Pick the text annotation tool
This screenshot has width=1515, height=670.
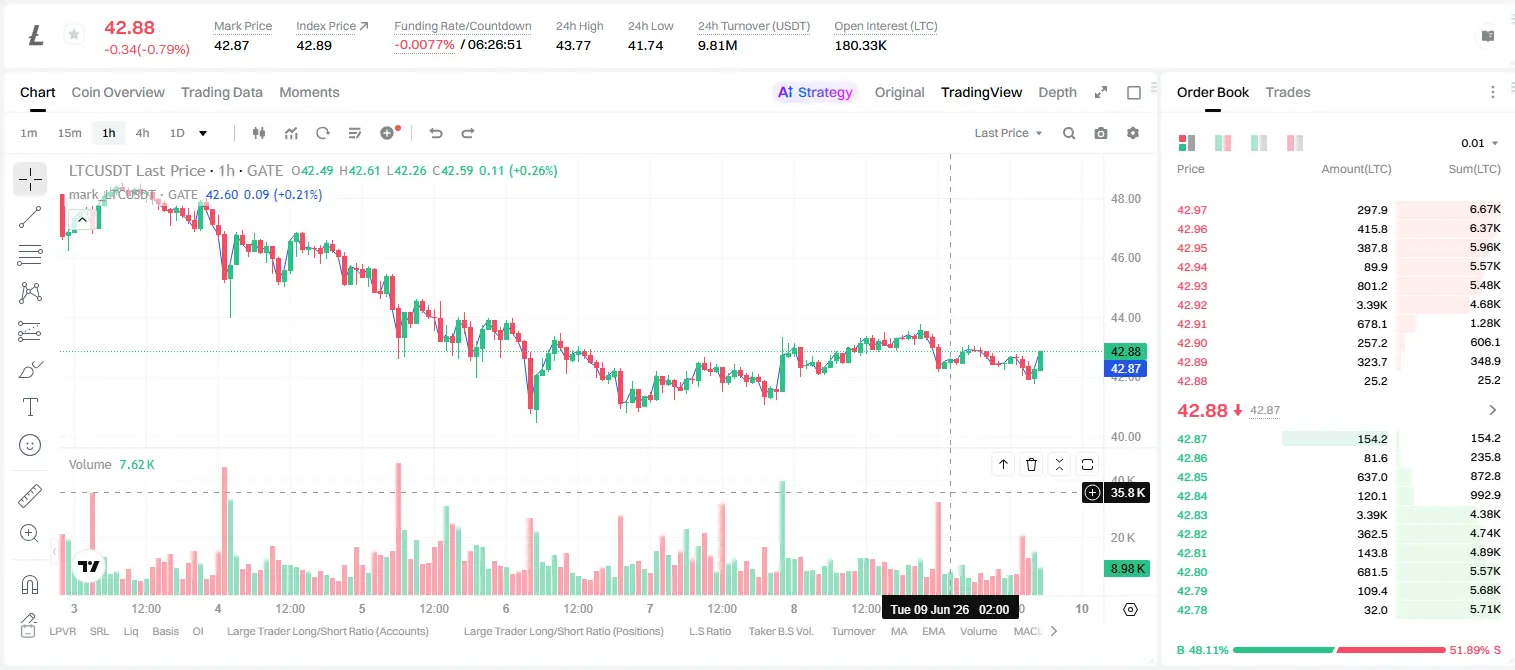(30, 407)
